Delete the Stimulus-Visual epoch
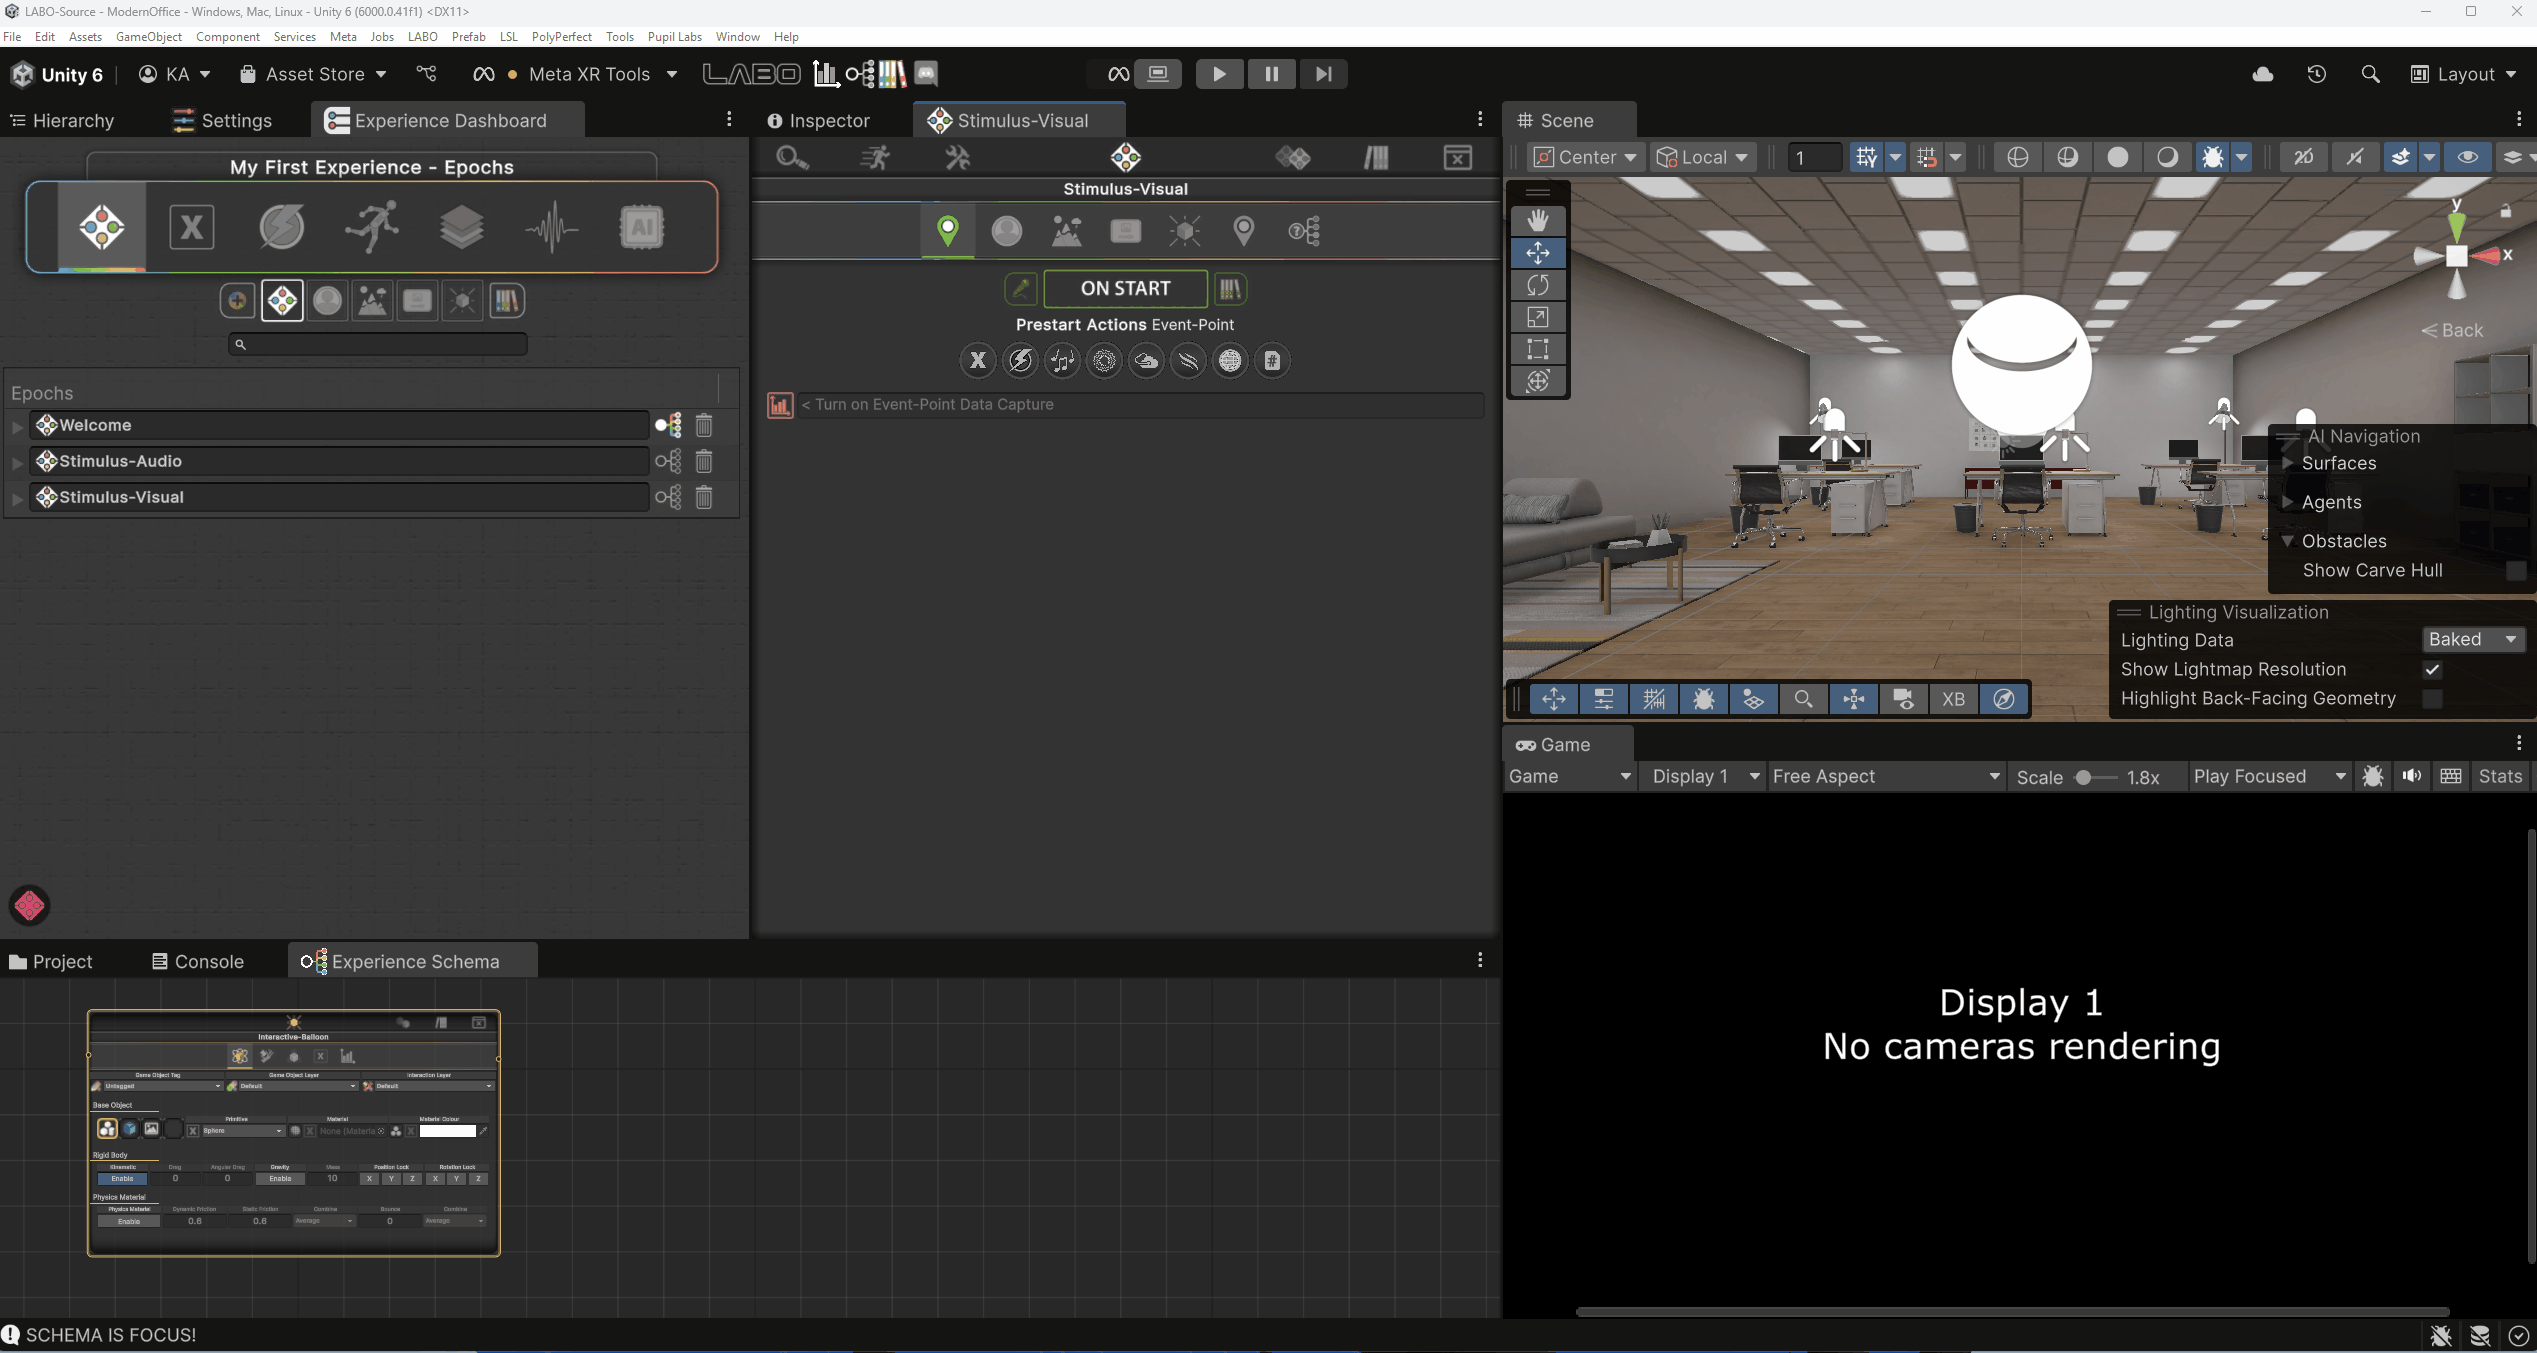The height and width of the screenshot is (1353, 2537). pyautogui.click(x=704, y=497)
